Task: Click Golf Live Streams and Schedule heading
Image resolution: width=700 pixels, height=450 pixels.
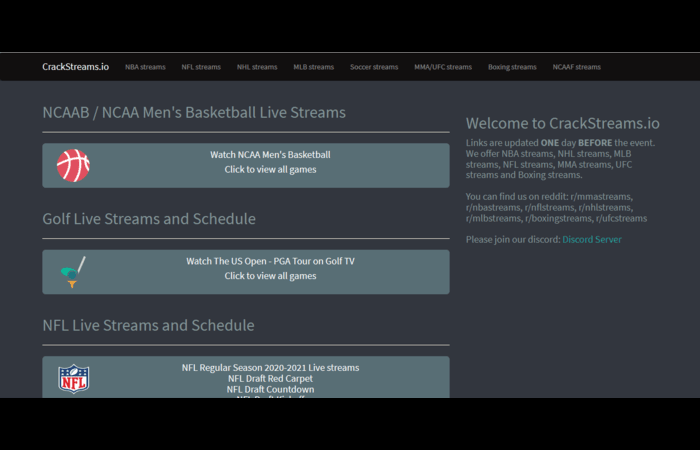Action: (149, 219)
